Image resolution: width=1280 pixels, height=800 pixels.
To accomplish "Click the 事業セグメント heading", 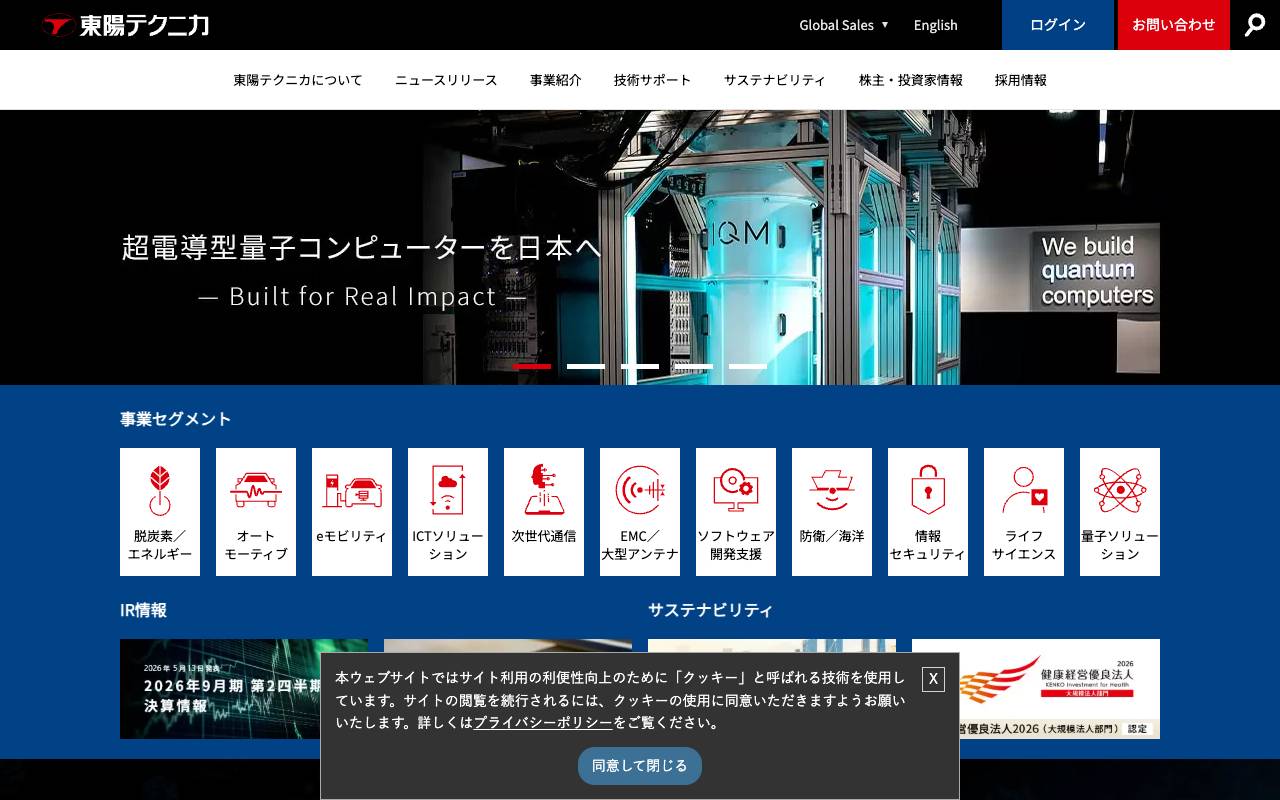I will 176,419.
